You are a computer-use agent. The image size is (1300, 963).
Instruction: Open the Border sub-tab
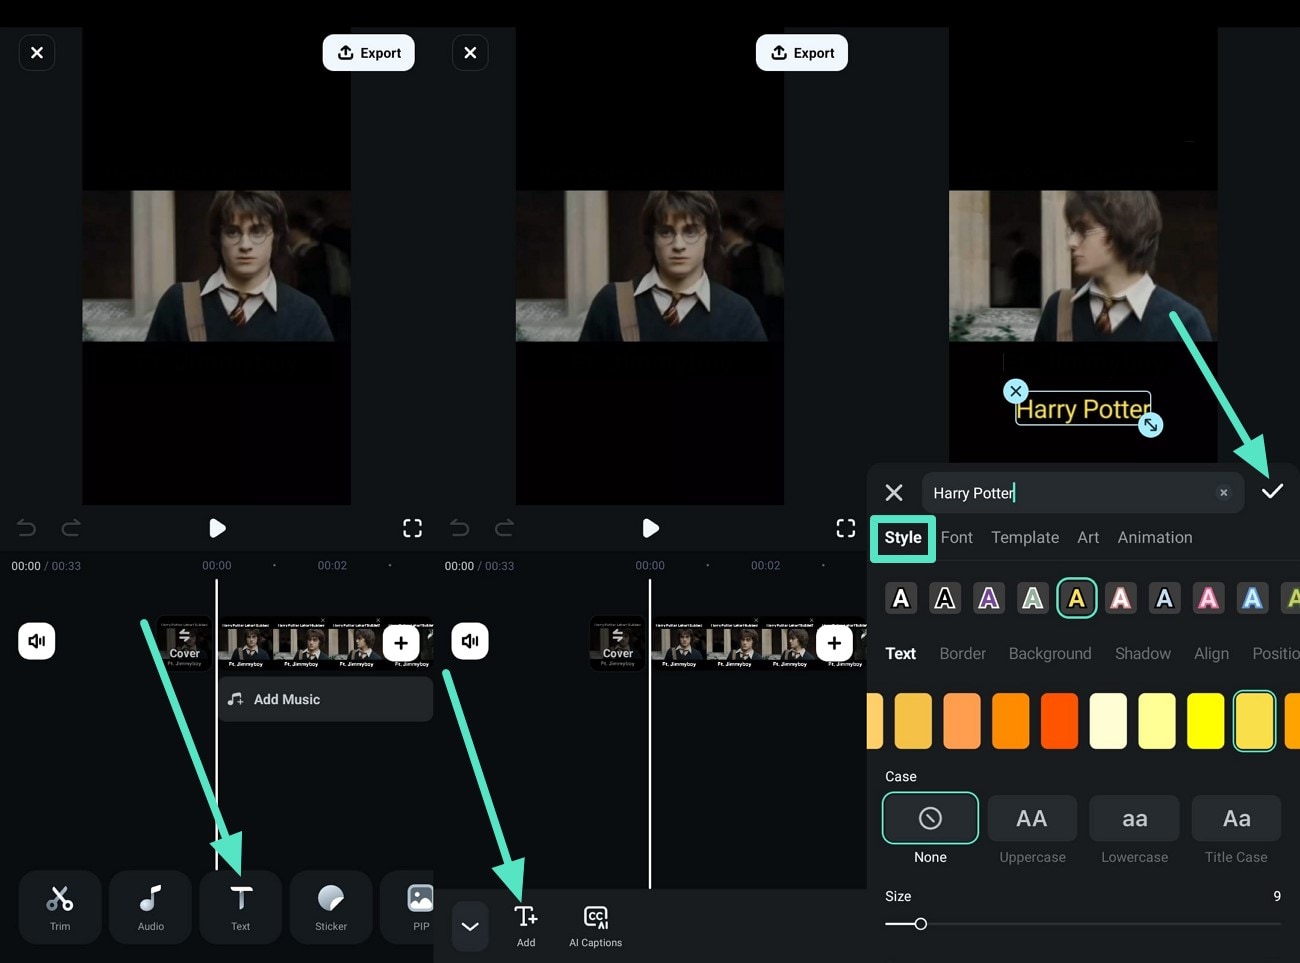pyautogui.click(x=962, y=653)
